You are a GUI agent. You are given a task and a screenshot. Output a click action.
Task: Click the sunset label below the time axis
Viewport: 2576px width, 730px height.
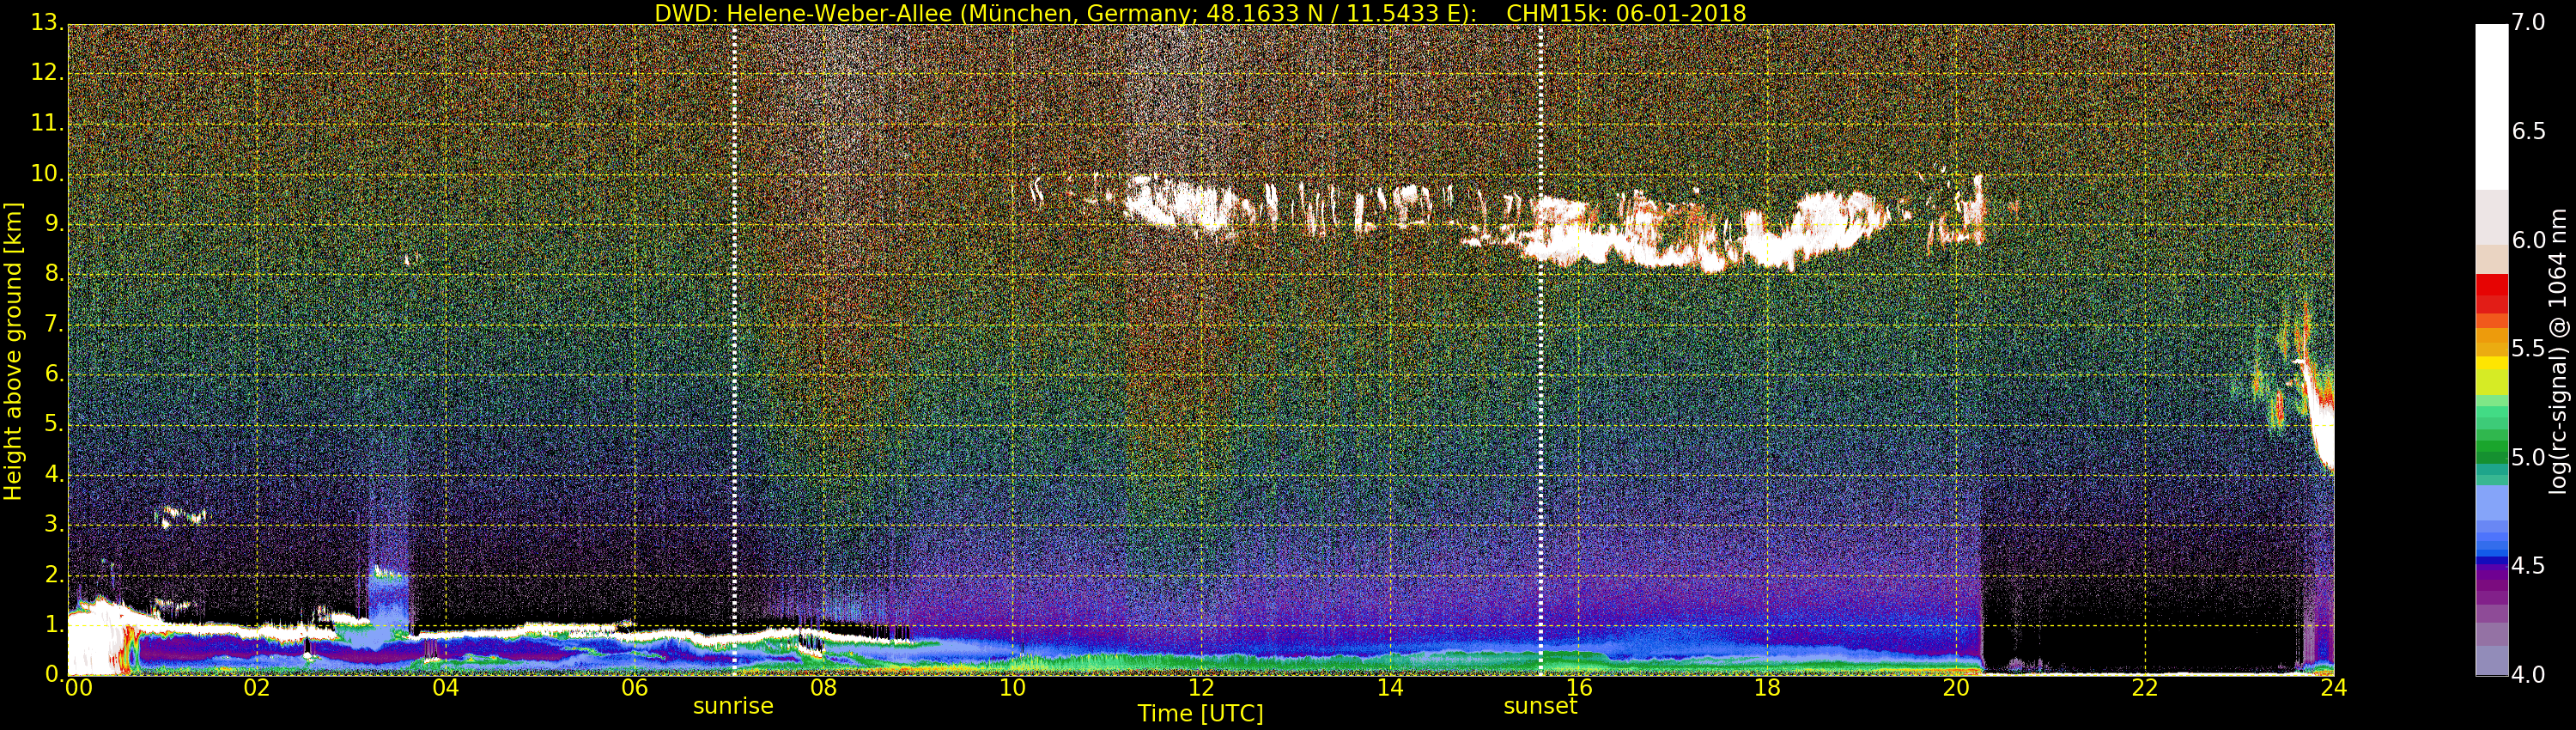click(1540, 706)
